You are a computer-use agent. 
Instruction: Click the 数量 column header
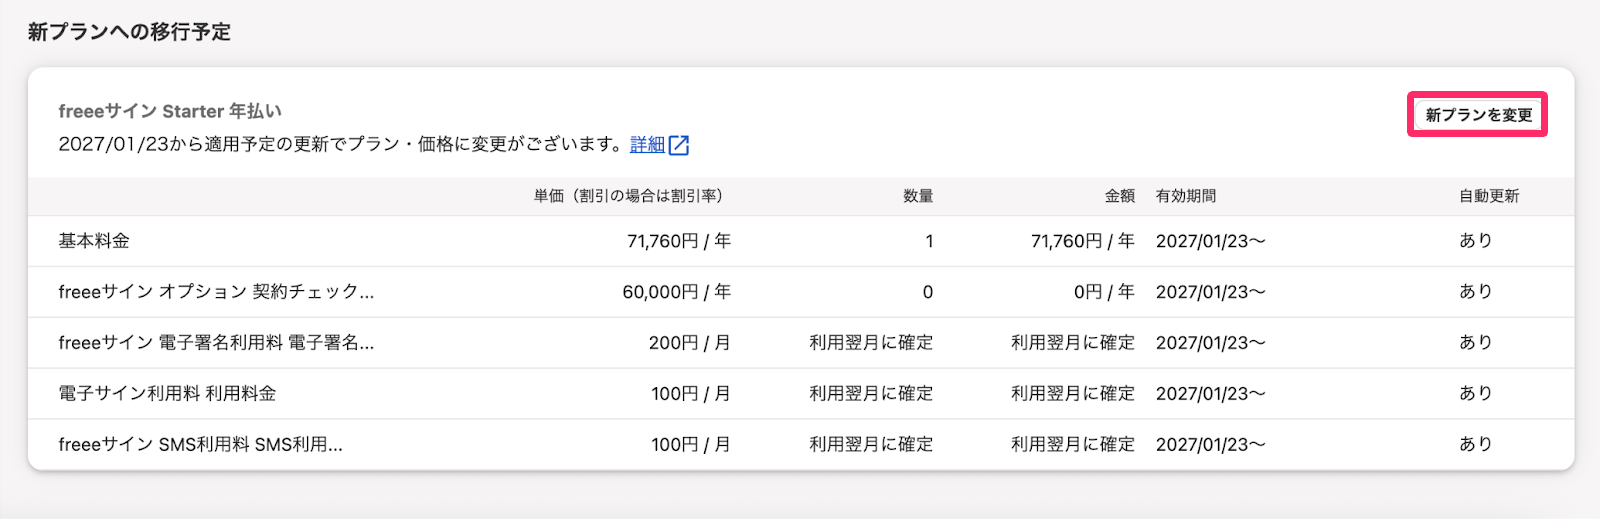tap(918, 196)
